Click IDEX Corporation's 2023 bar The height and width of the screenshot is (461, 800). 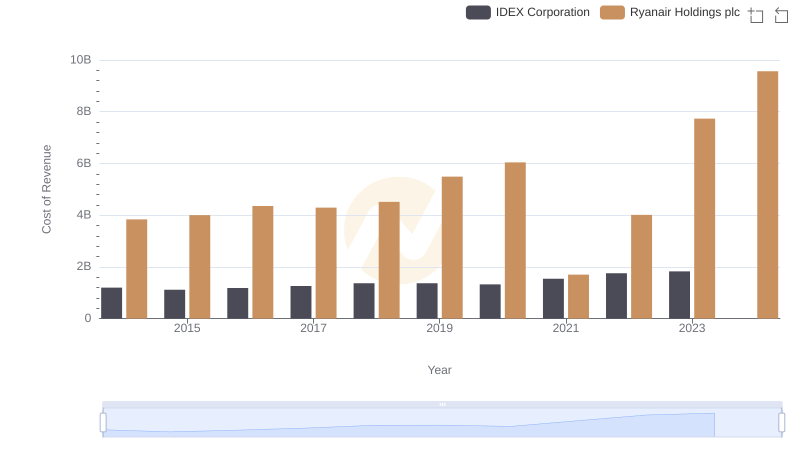click(x=679, y=295)
